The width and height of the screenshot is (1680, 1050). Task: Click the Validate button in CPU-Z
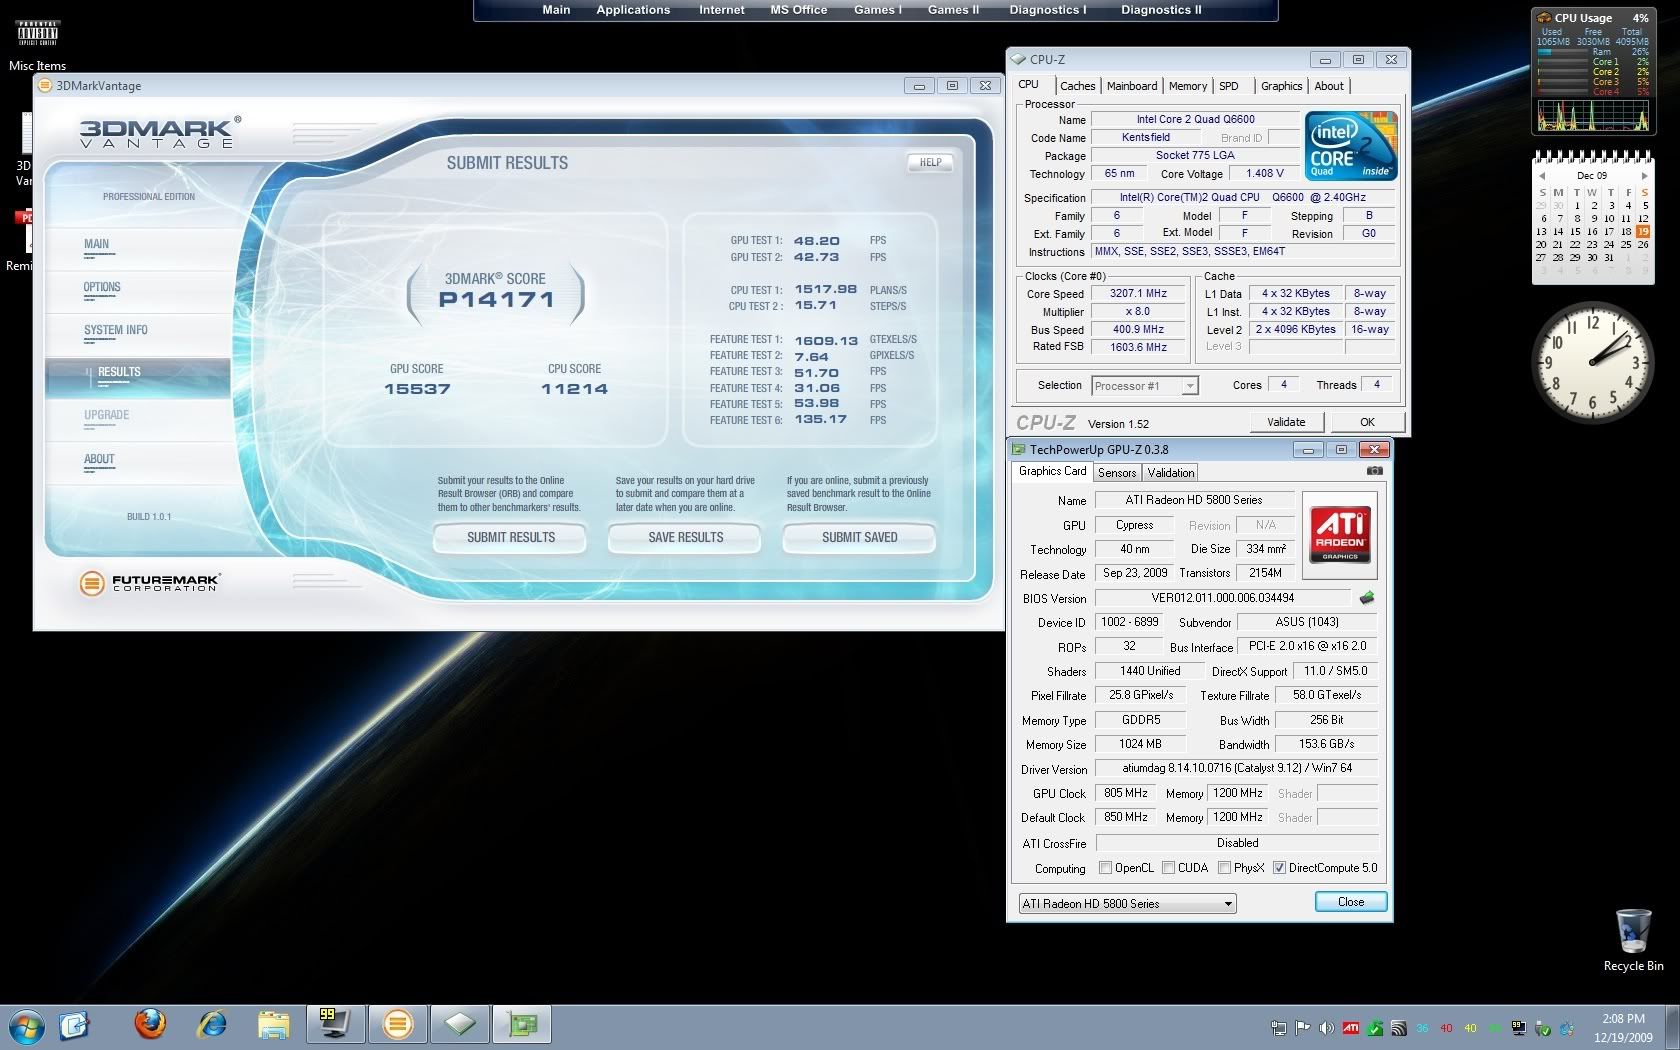pyautogui.click(x=1286, y=422)
